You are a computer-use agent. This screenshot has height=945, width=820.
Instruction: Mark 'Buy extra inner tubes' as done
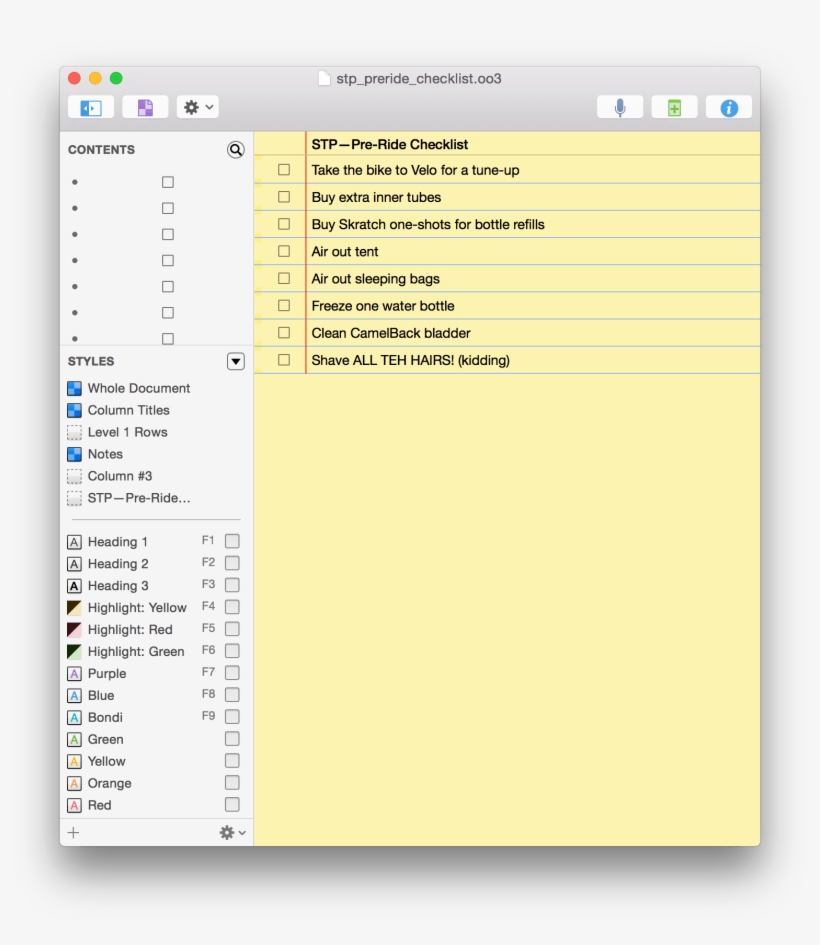pyautogui.click(x=283, y=197)
